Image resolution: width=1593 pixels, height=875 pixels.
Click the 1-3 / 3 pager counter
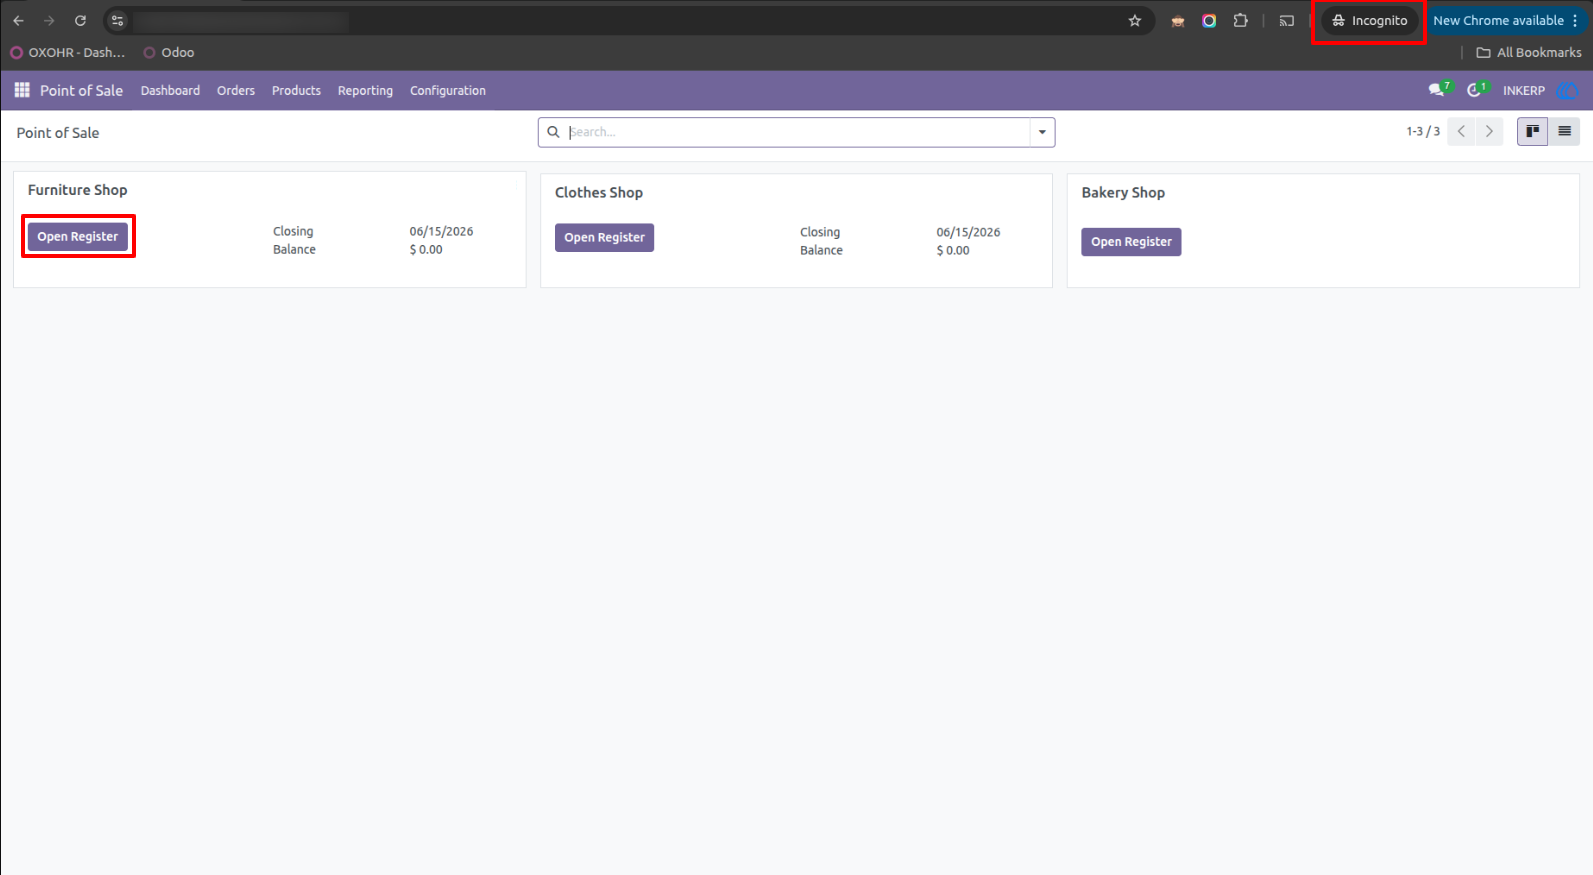click(x=1423, y=131)
